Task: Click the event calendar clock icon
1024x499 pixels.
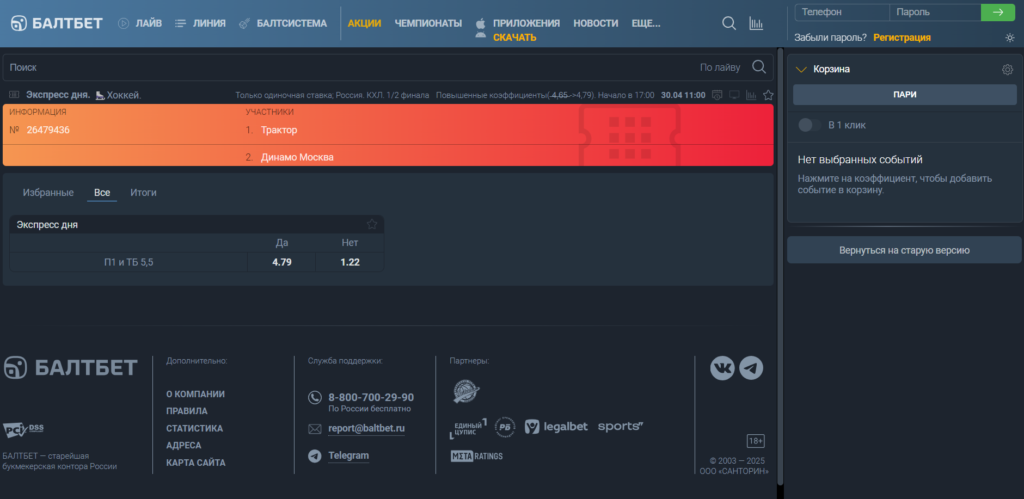Action: (717, 95)
